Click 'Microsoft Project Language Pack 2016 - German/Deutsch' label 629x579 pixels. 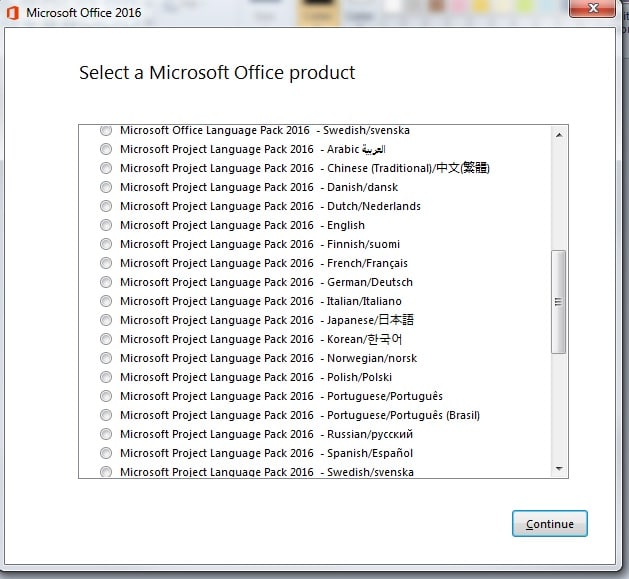[x=266, y=282]
